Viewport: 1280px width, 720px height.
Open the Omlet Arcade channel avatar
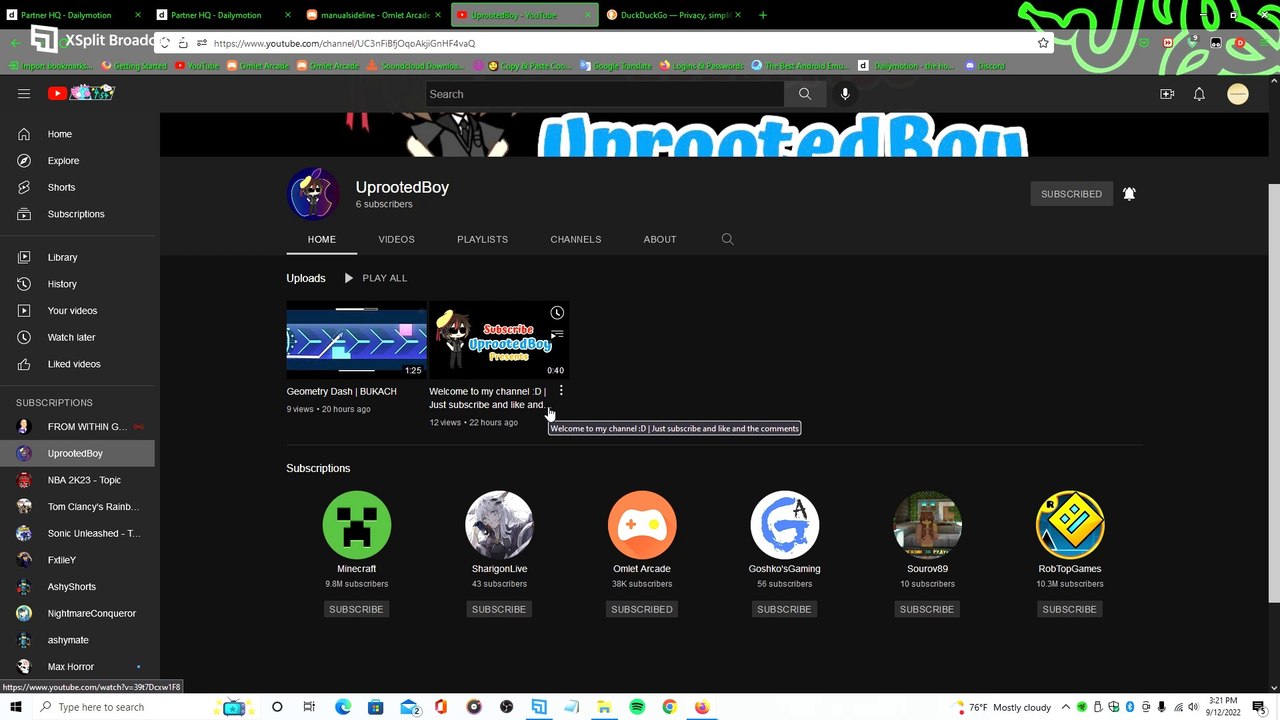(x=642, y=524)
